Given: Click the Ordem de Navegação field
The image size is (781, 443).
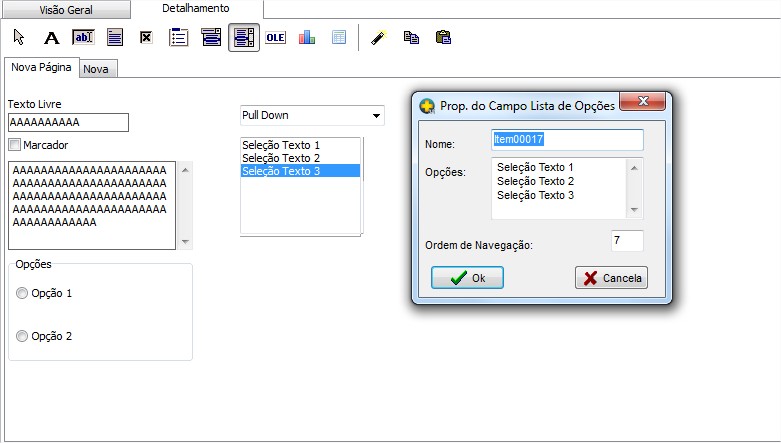Looking at the screenshot, I should point(627,241).
